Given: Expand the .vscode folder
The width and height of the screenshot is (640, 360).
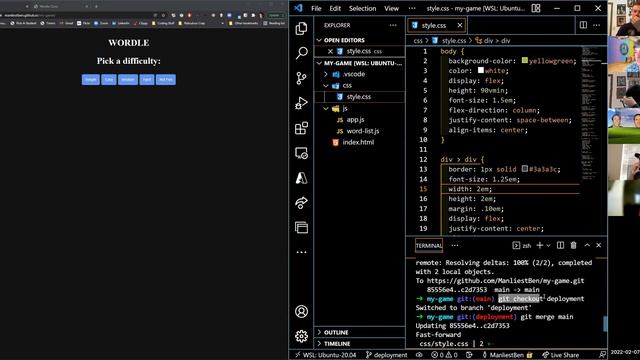Looking at the screenshot, I should 354,74.
